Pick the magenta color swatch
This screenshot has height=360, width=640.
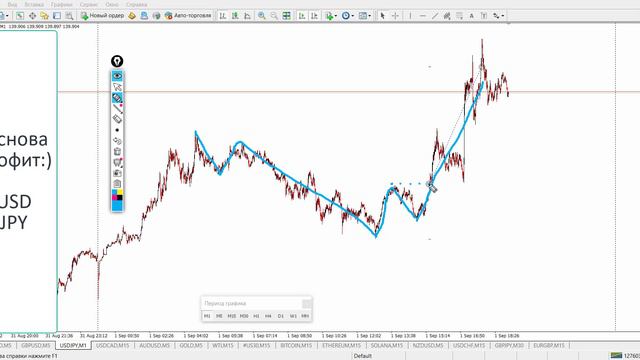(115, 198)
